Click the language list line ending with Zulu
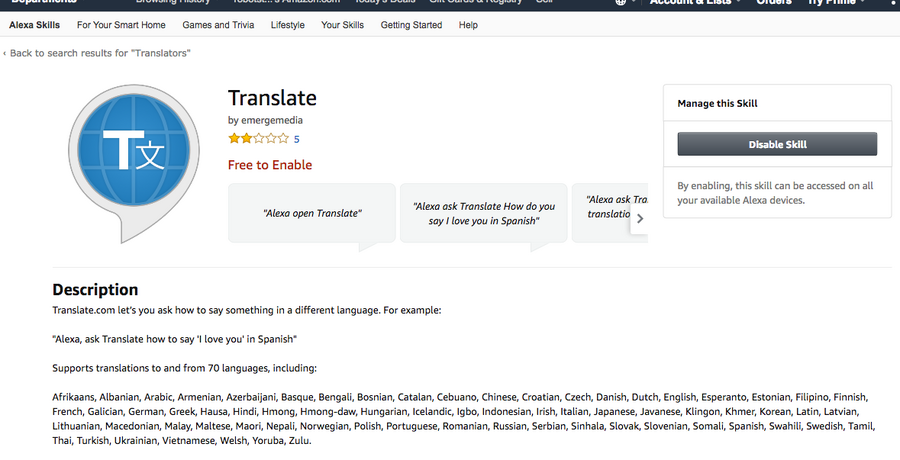Screen dimensions: 900x460 182,441
